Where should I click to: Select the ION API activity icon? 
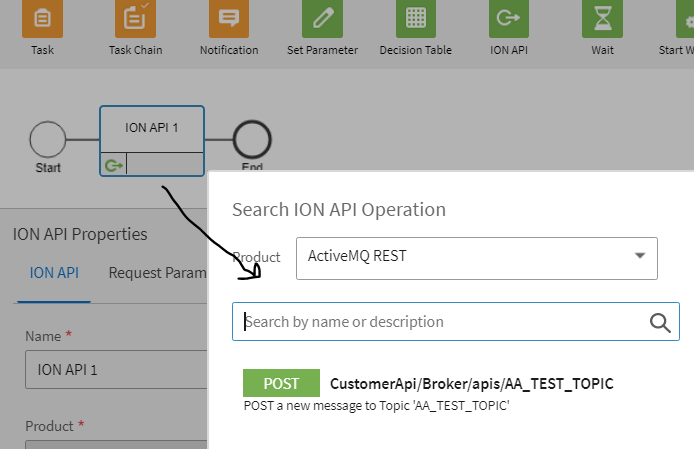point(509,18)
